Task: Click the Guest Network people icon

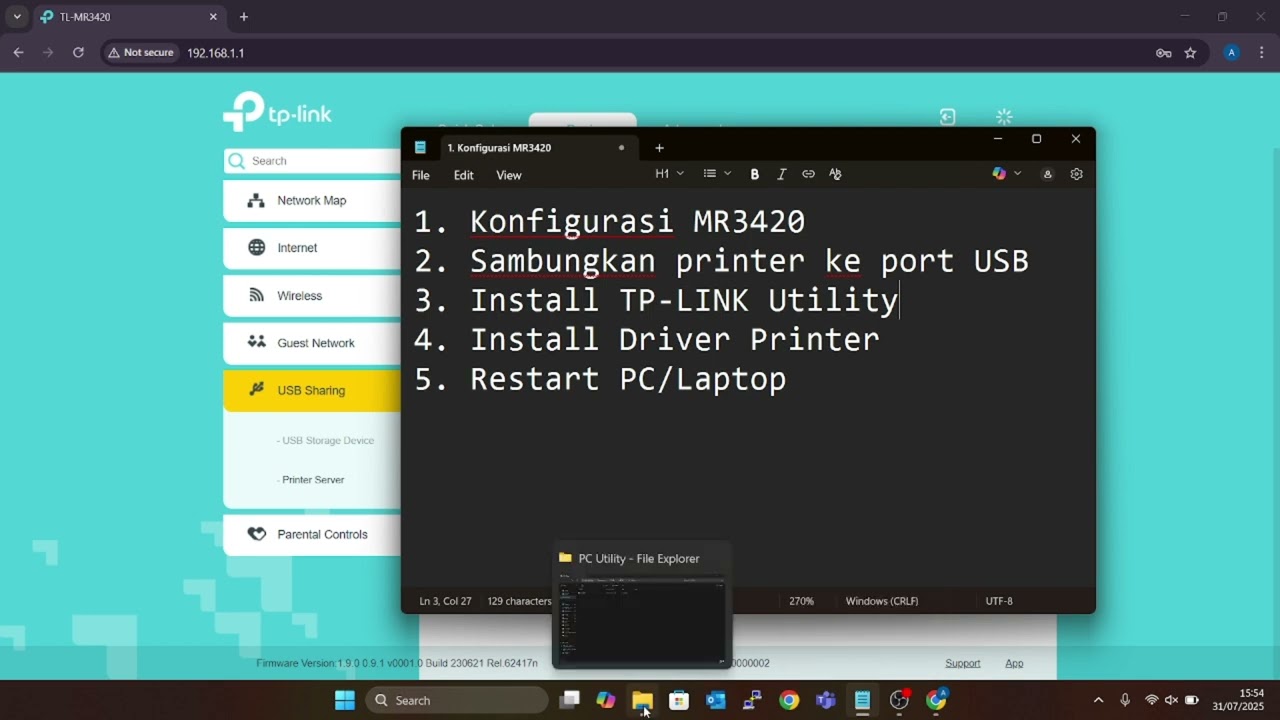Action: [x=257, y=342]
